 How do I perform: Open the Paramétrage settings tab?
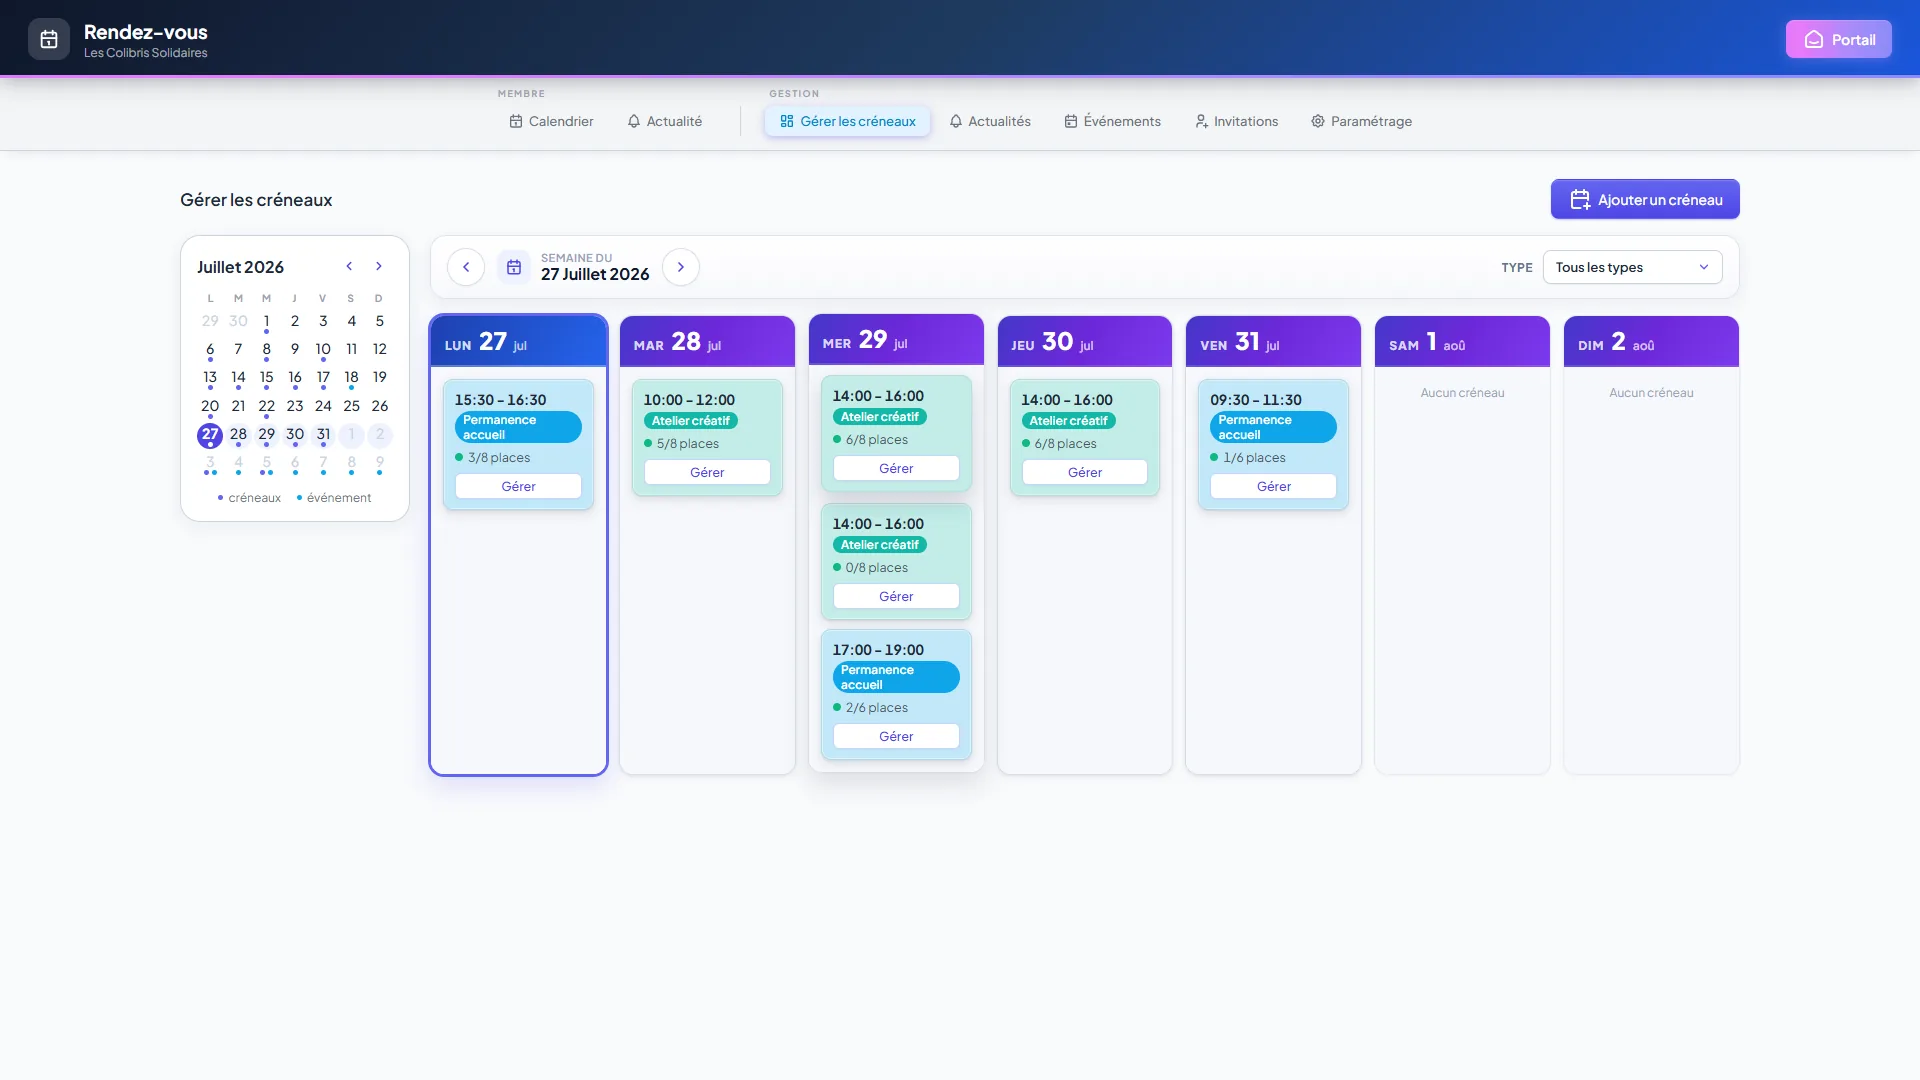(1361, 122)
